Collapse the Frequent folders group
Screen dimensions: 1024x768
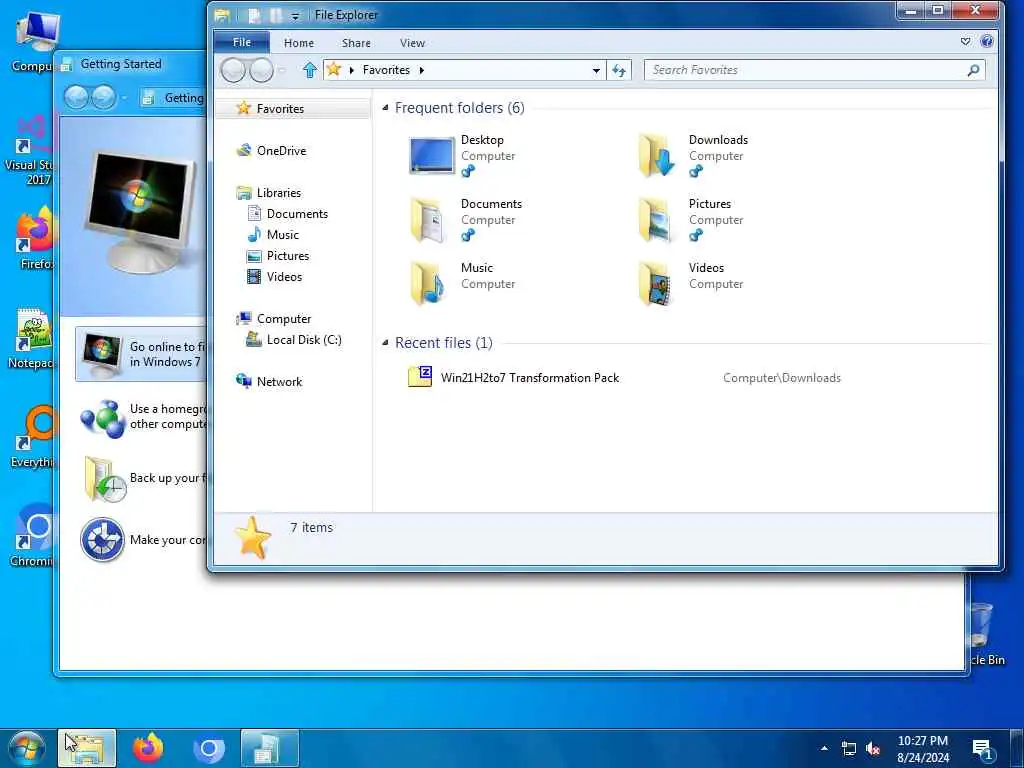click(x=385, y=108)
